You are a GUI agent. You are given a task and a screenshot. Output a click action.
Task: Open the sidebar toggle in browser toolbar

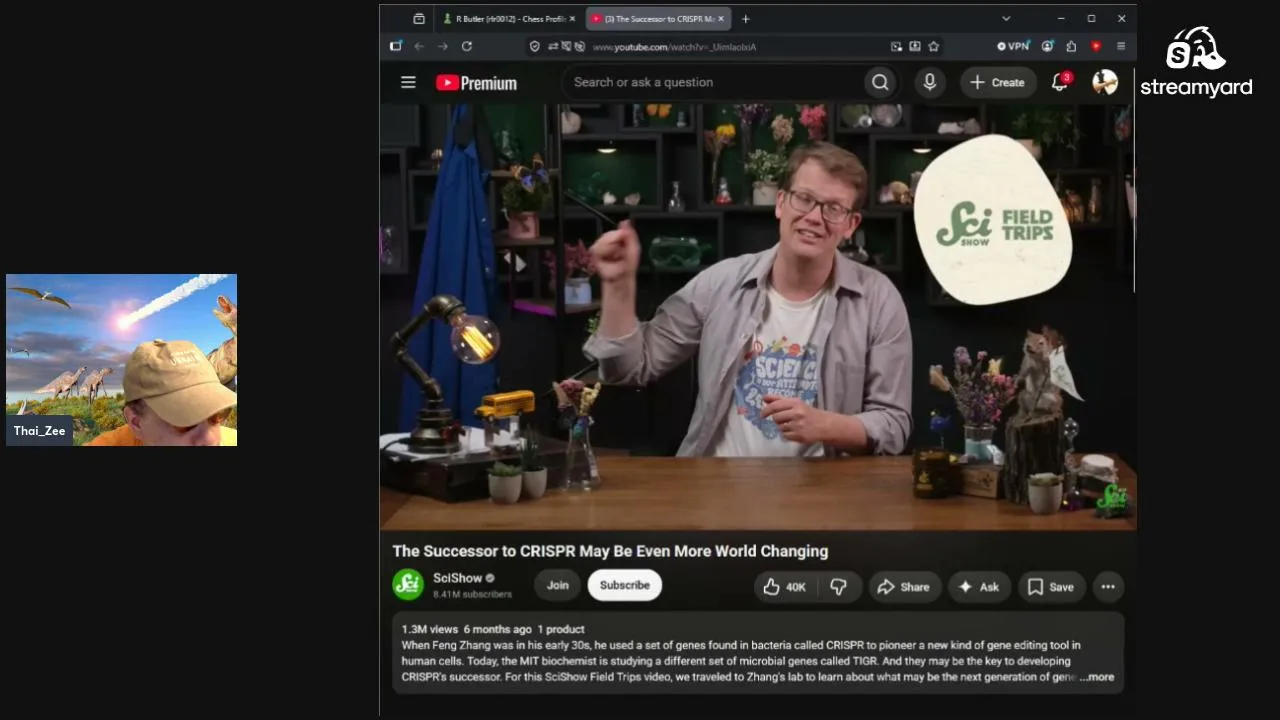(396, 46)
